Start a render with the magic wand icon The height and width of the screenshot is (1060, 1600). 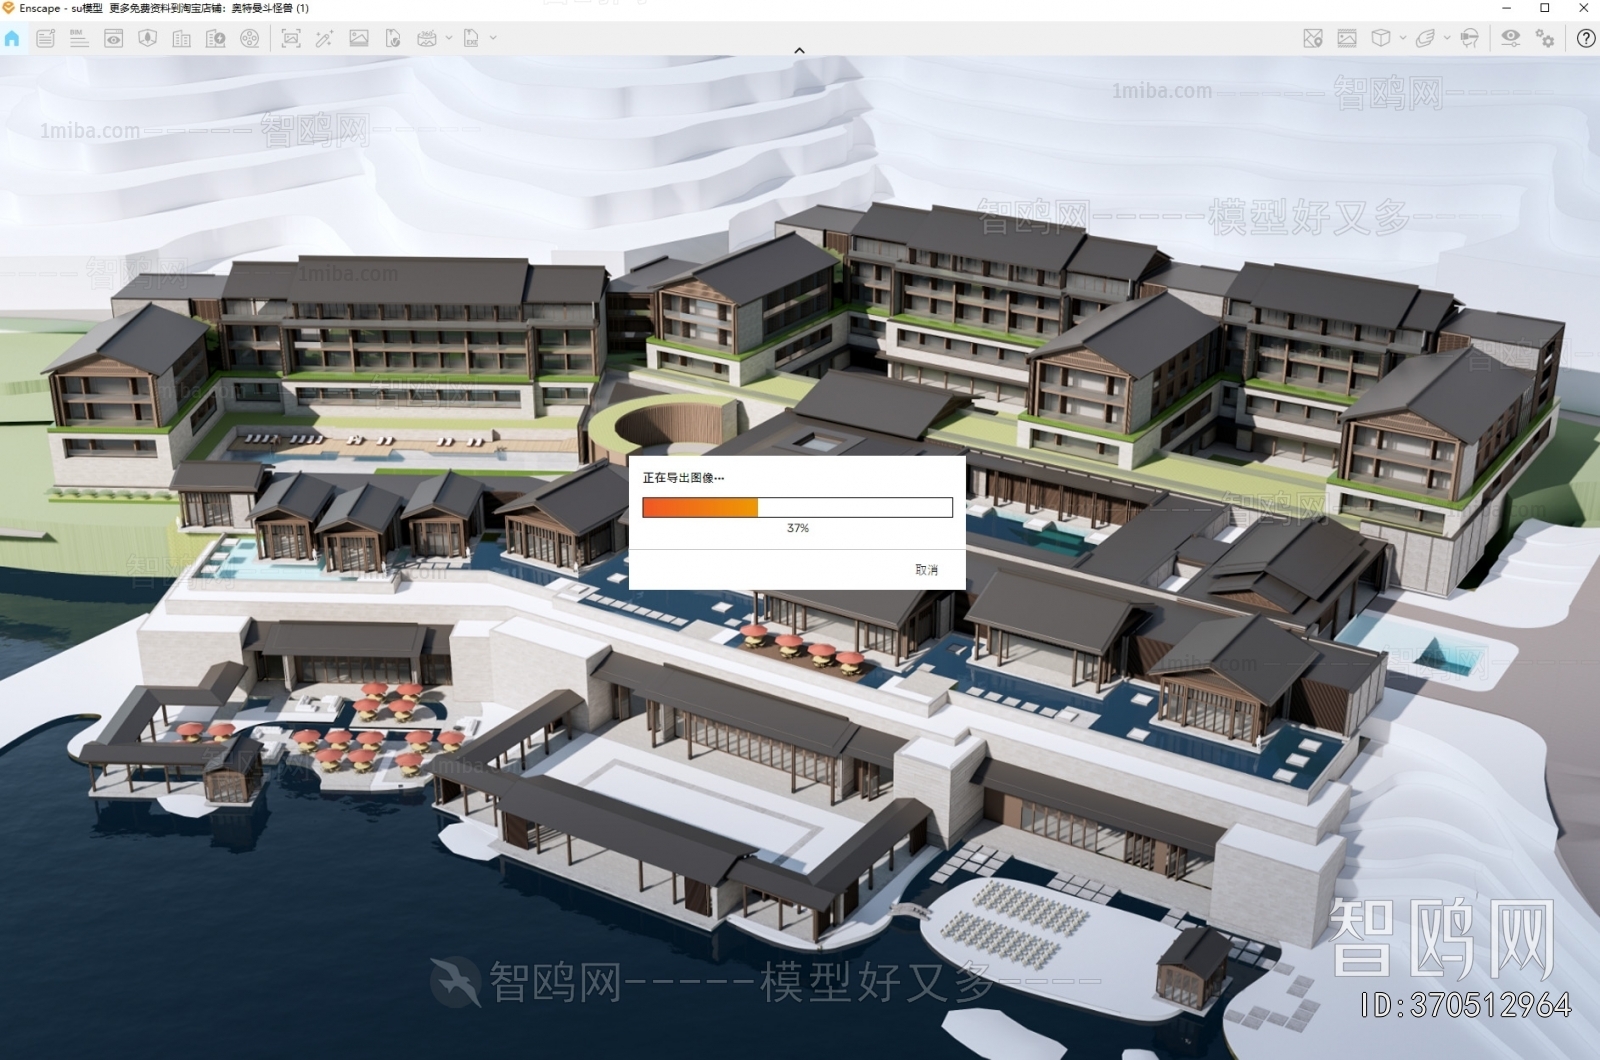coord(325,39)
